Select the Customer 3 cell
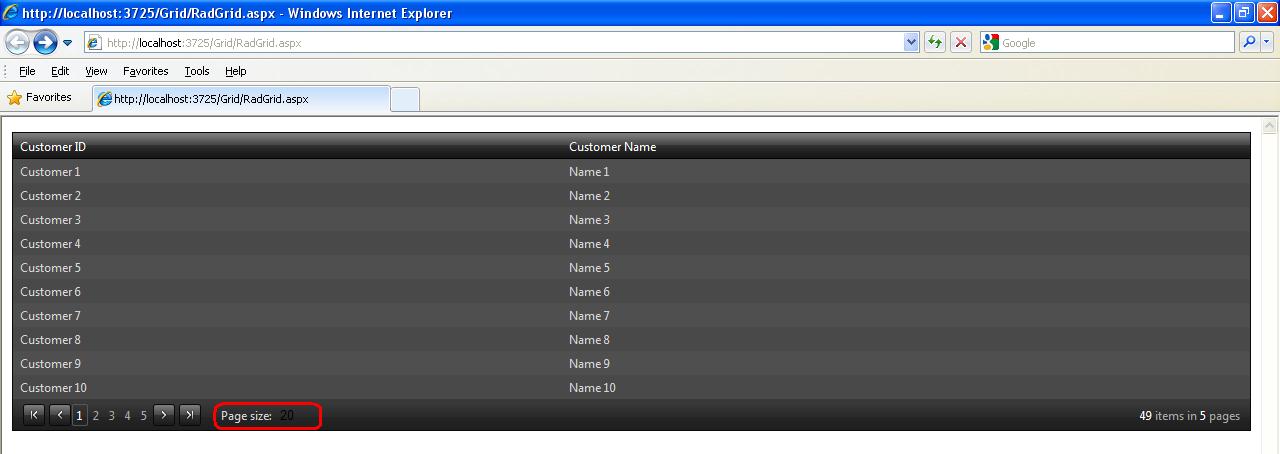Screen dimensions: 1280x454 [x=287, y=220]
